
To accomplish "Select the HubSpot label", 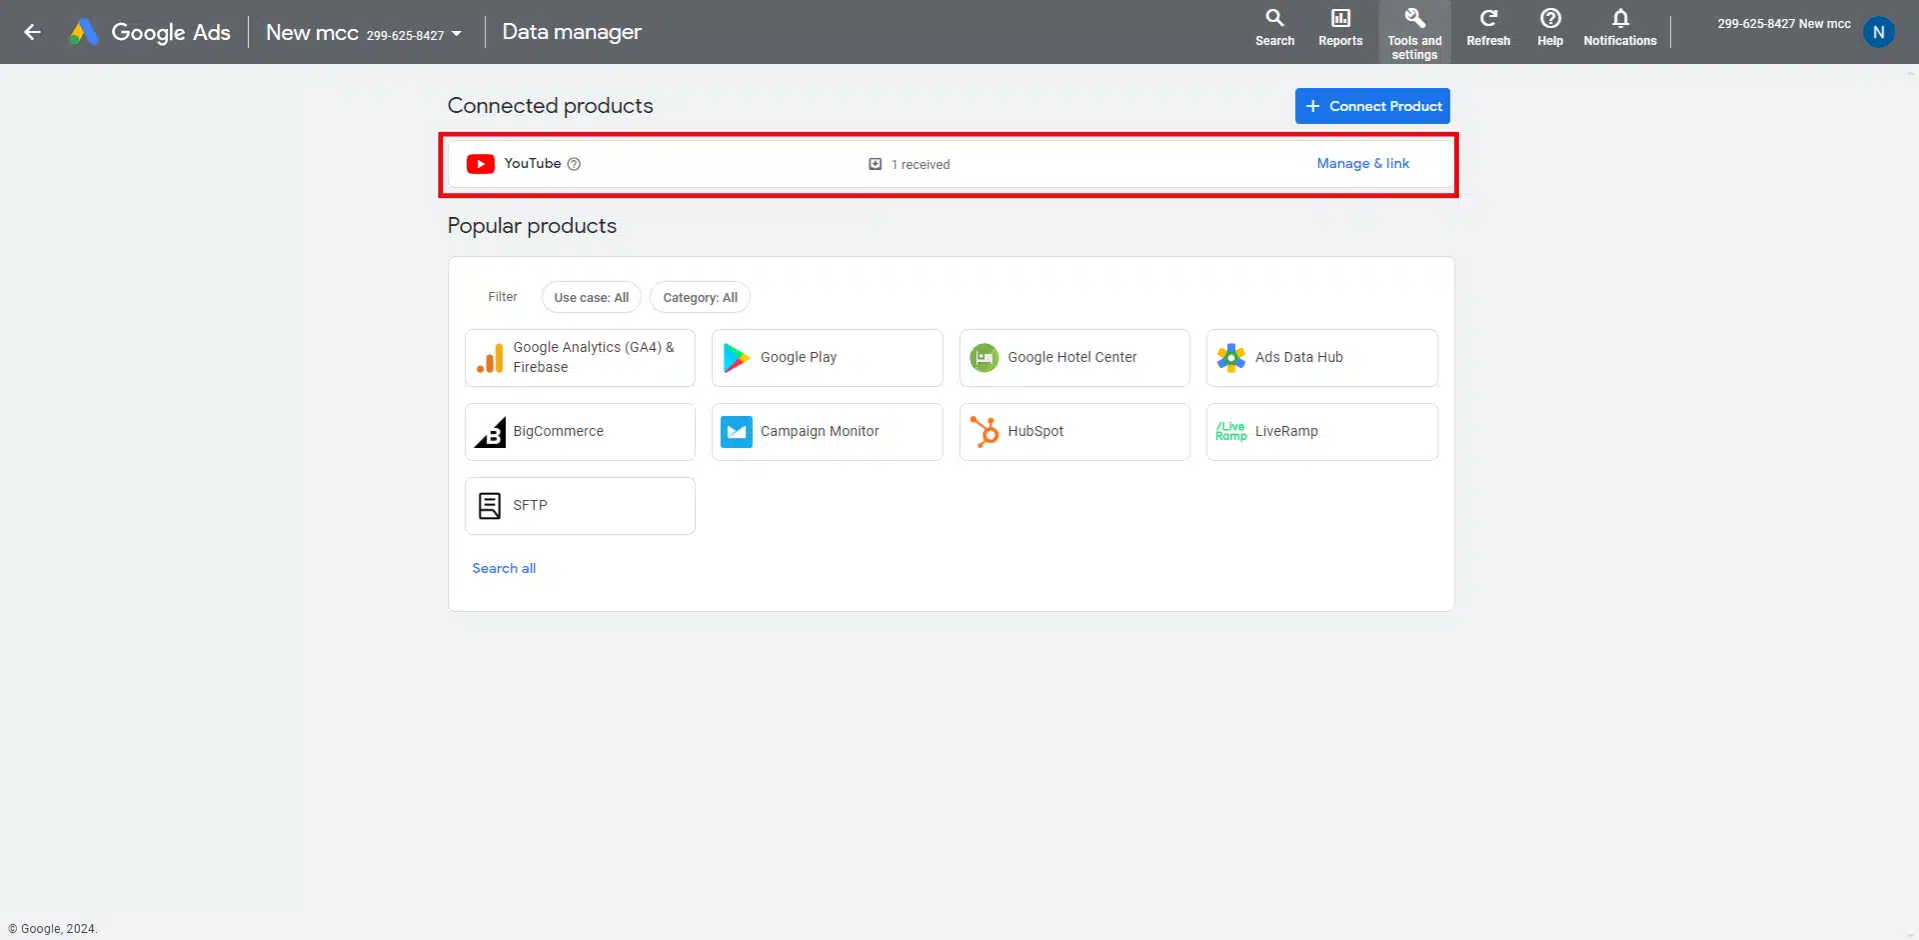I will 1035,431.
